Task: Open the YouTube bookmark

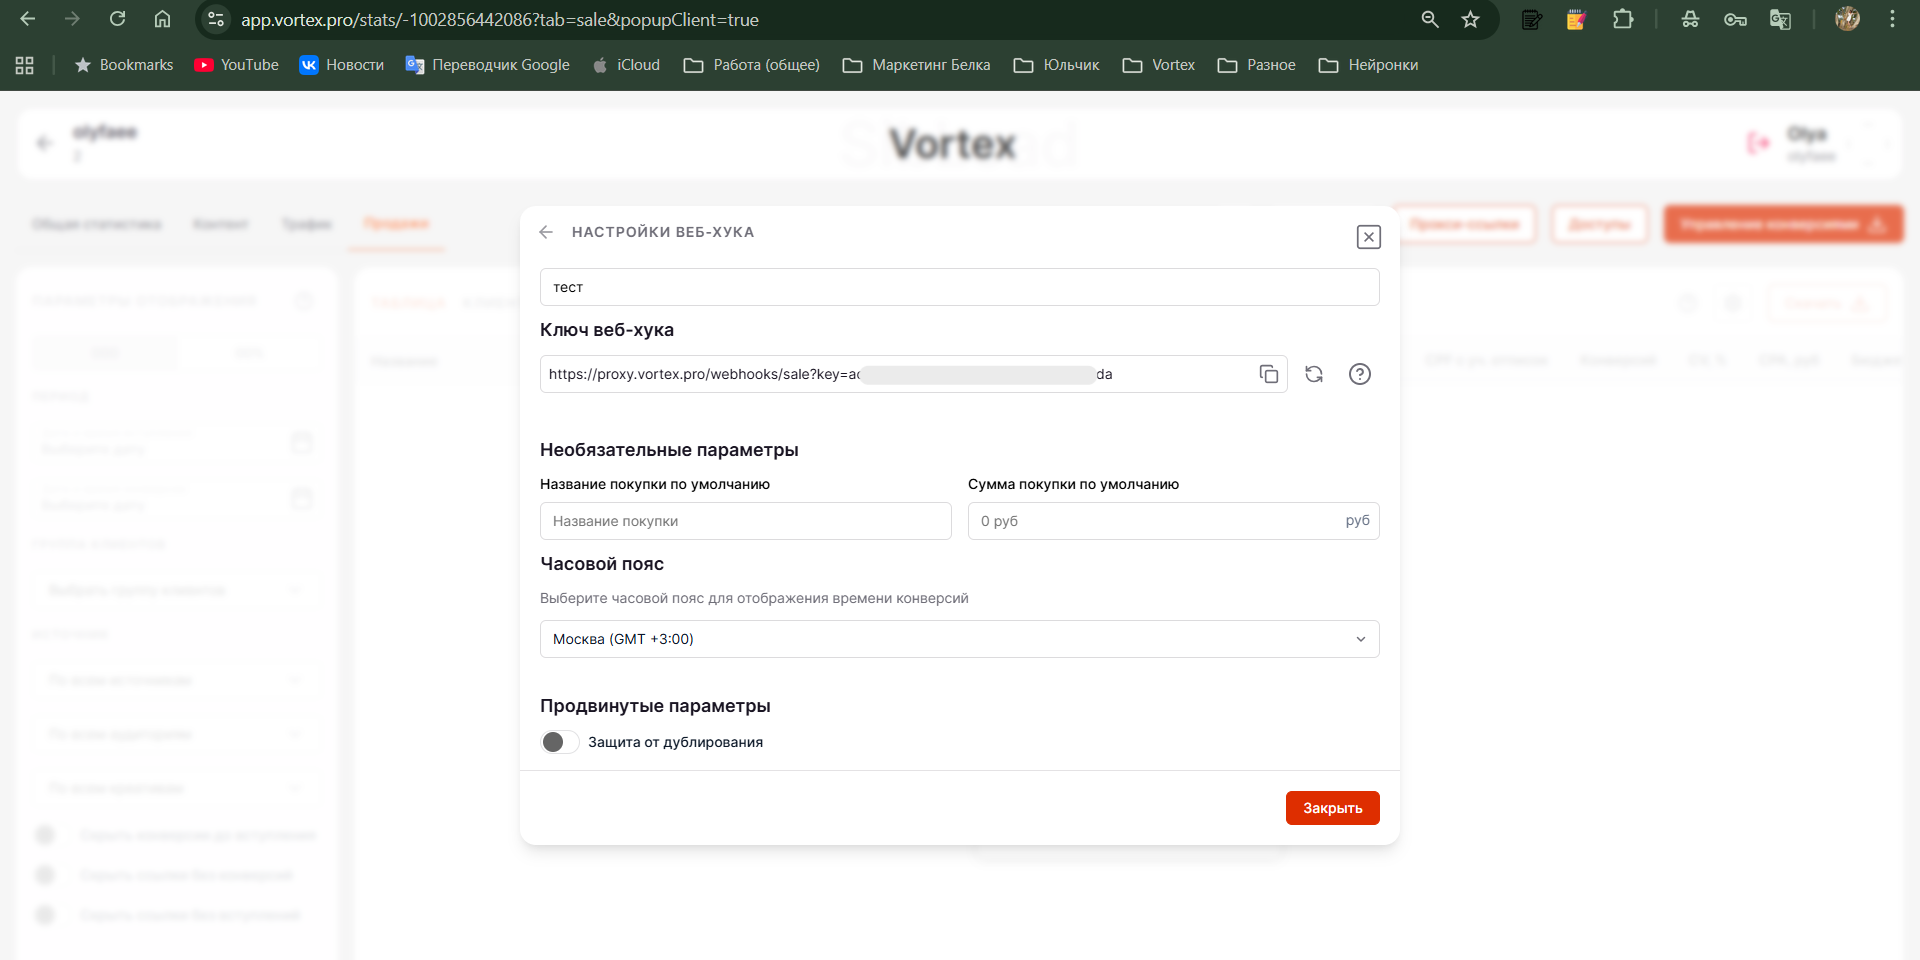Action: 237,65
